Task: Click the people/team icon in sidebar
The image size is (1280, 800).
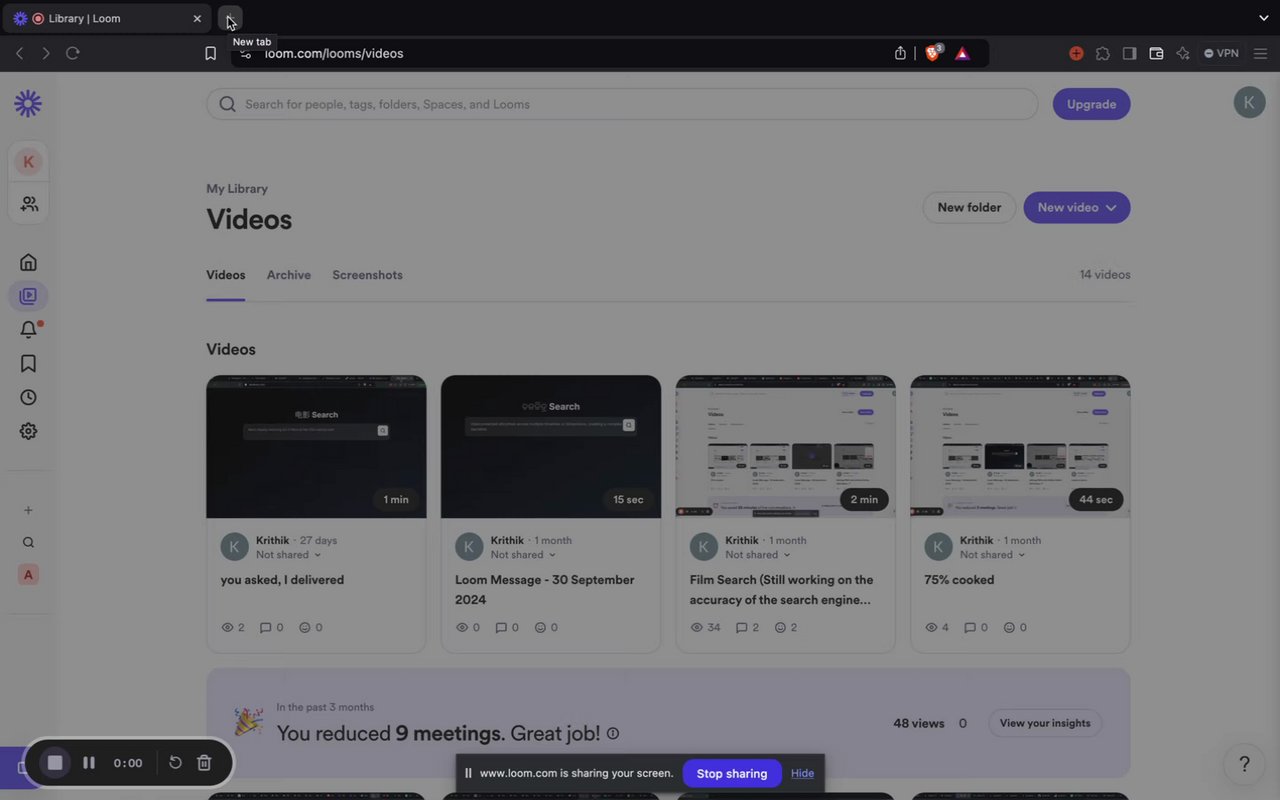Action: coord(29,203)
